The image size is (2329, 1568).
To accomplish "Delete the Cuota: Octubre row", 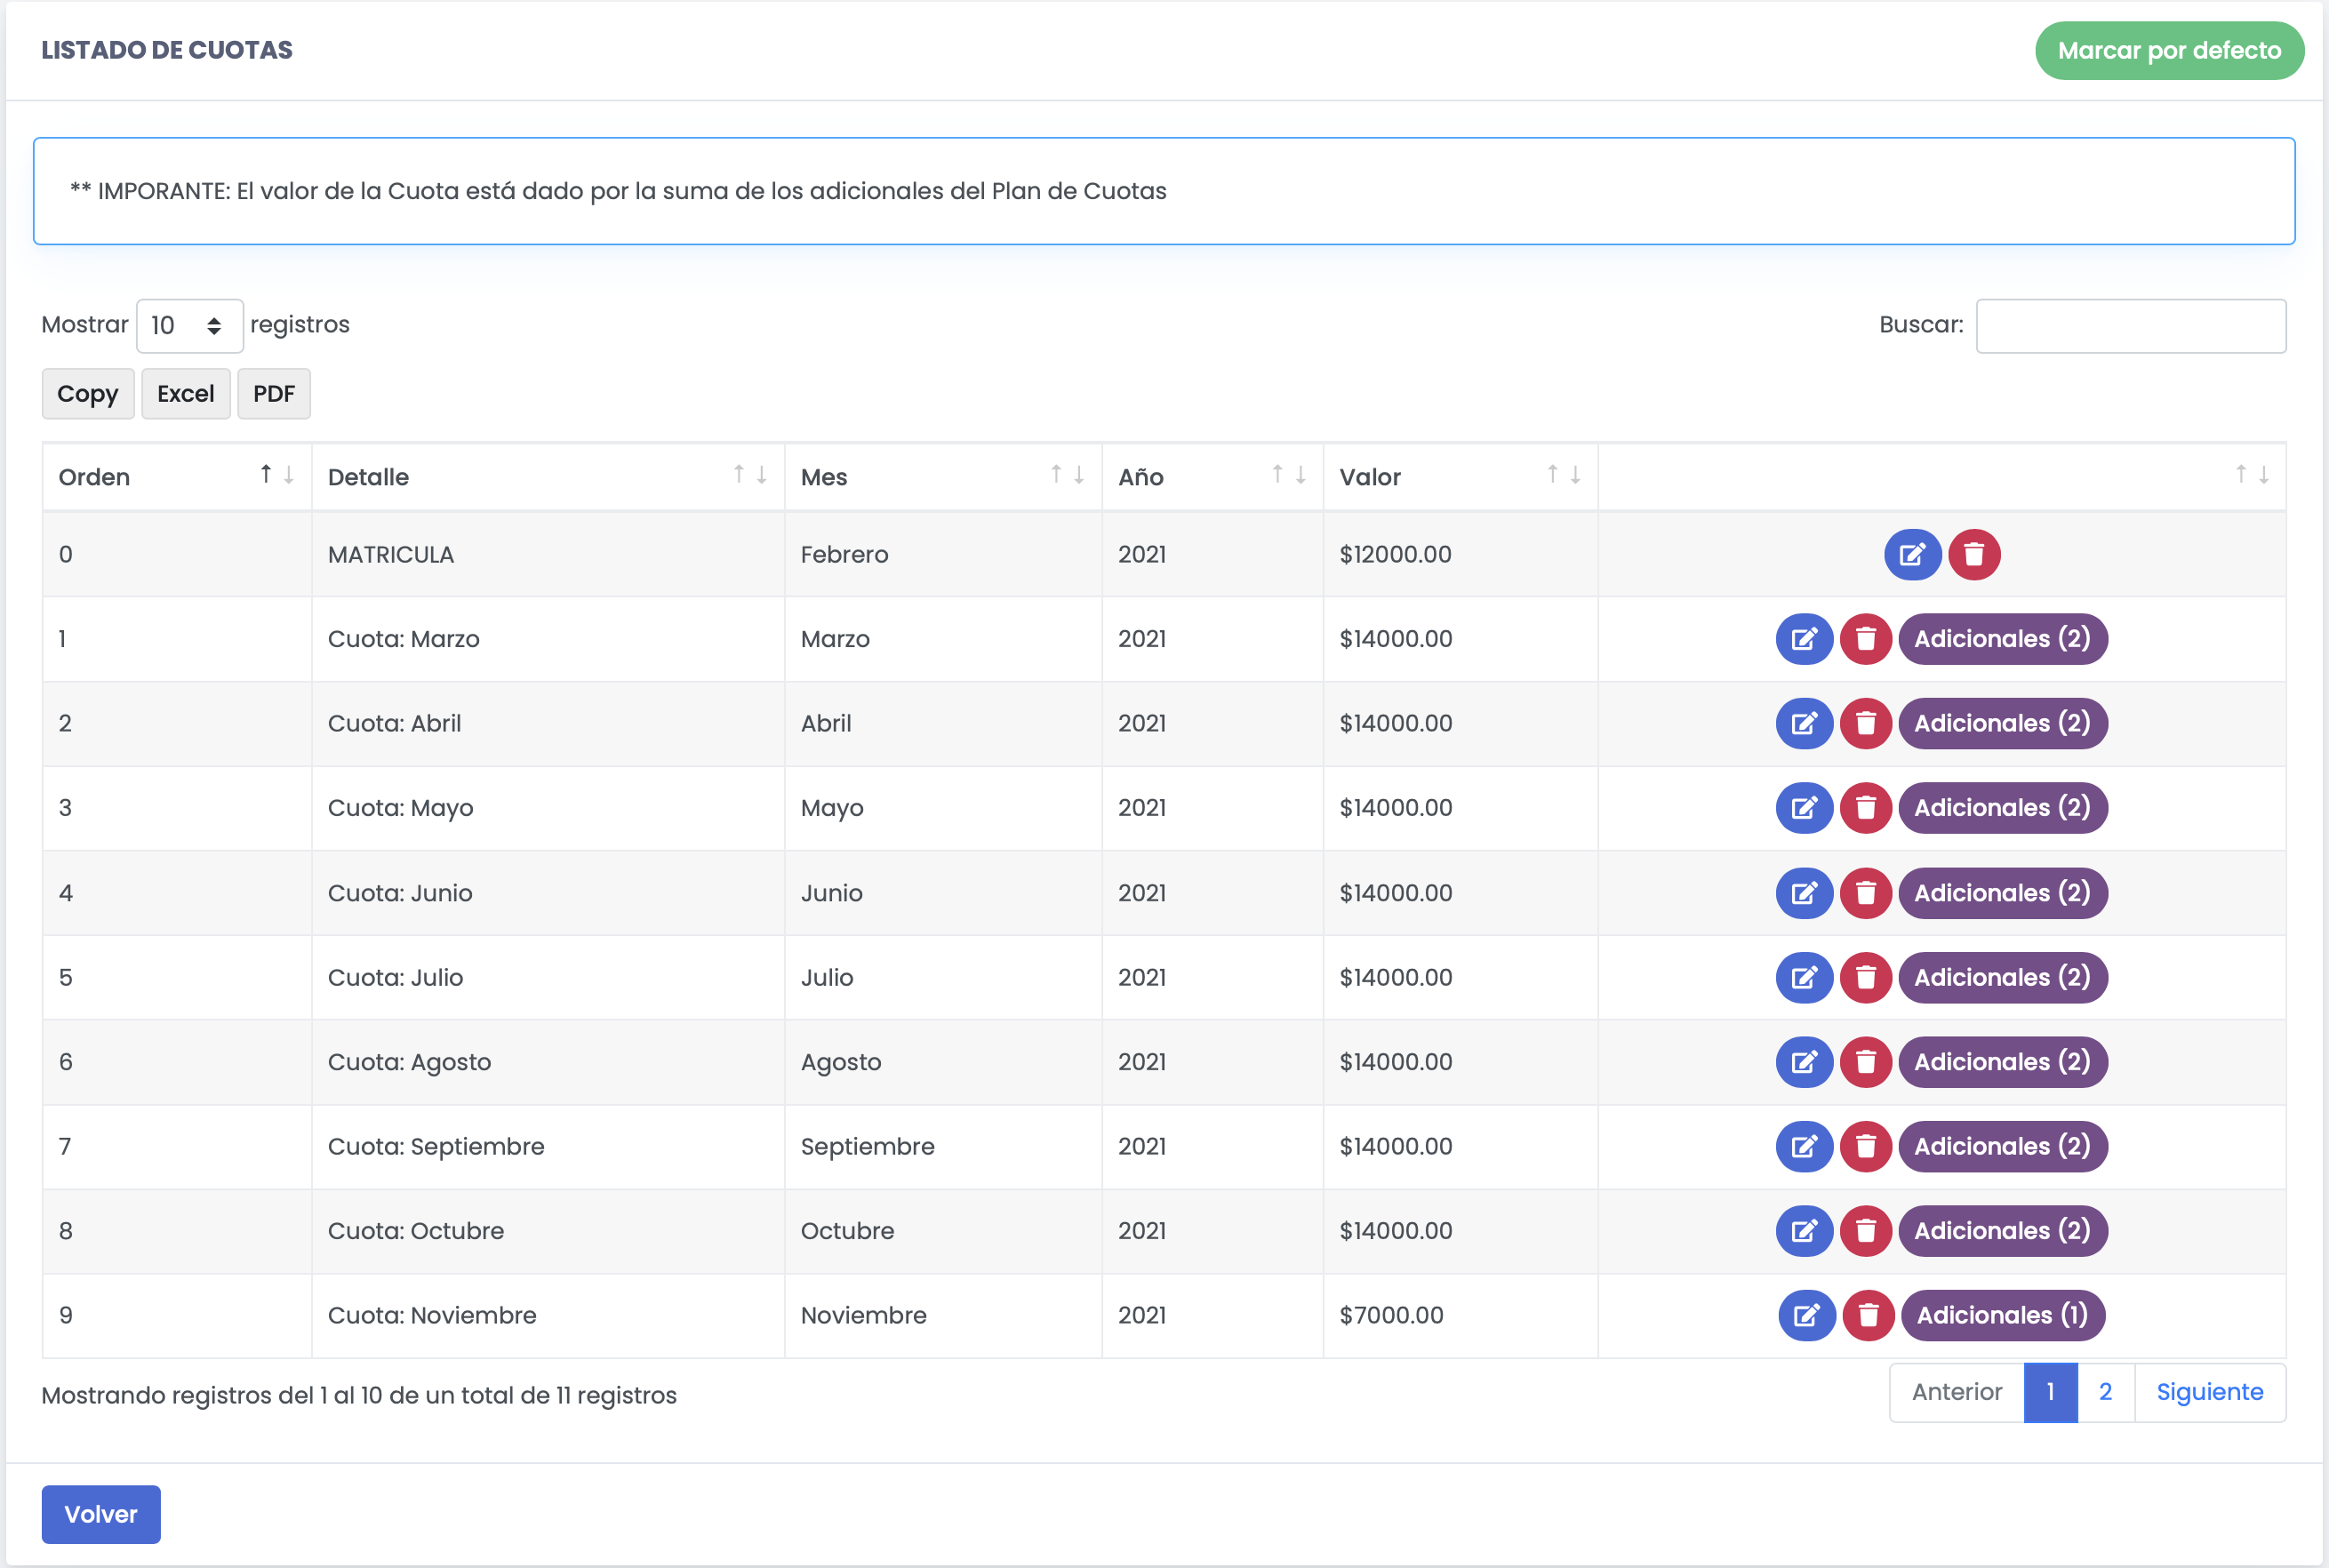I will pyautogui.click(x=1866, y=1231).
